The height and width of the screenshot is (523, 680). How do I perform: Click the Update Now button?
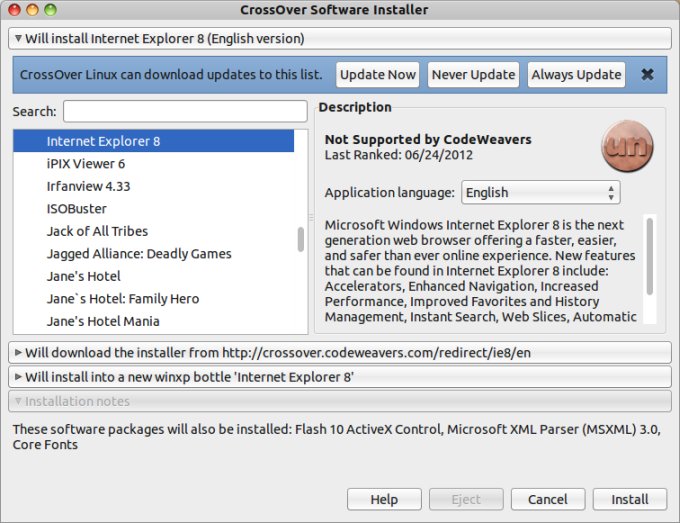378,75
